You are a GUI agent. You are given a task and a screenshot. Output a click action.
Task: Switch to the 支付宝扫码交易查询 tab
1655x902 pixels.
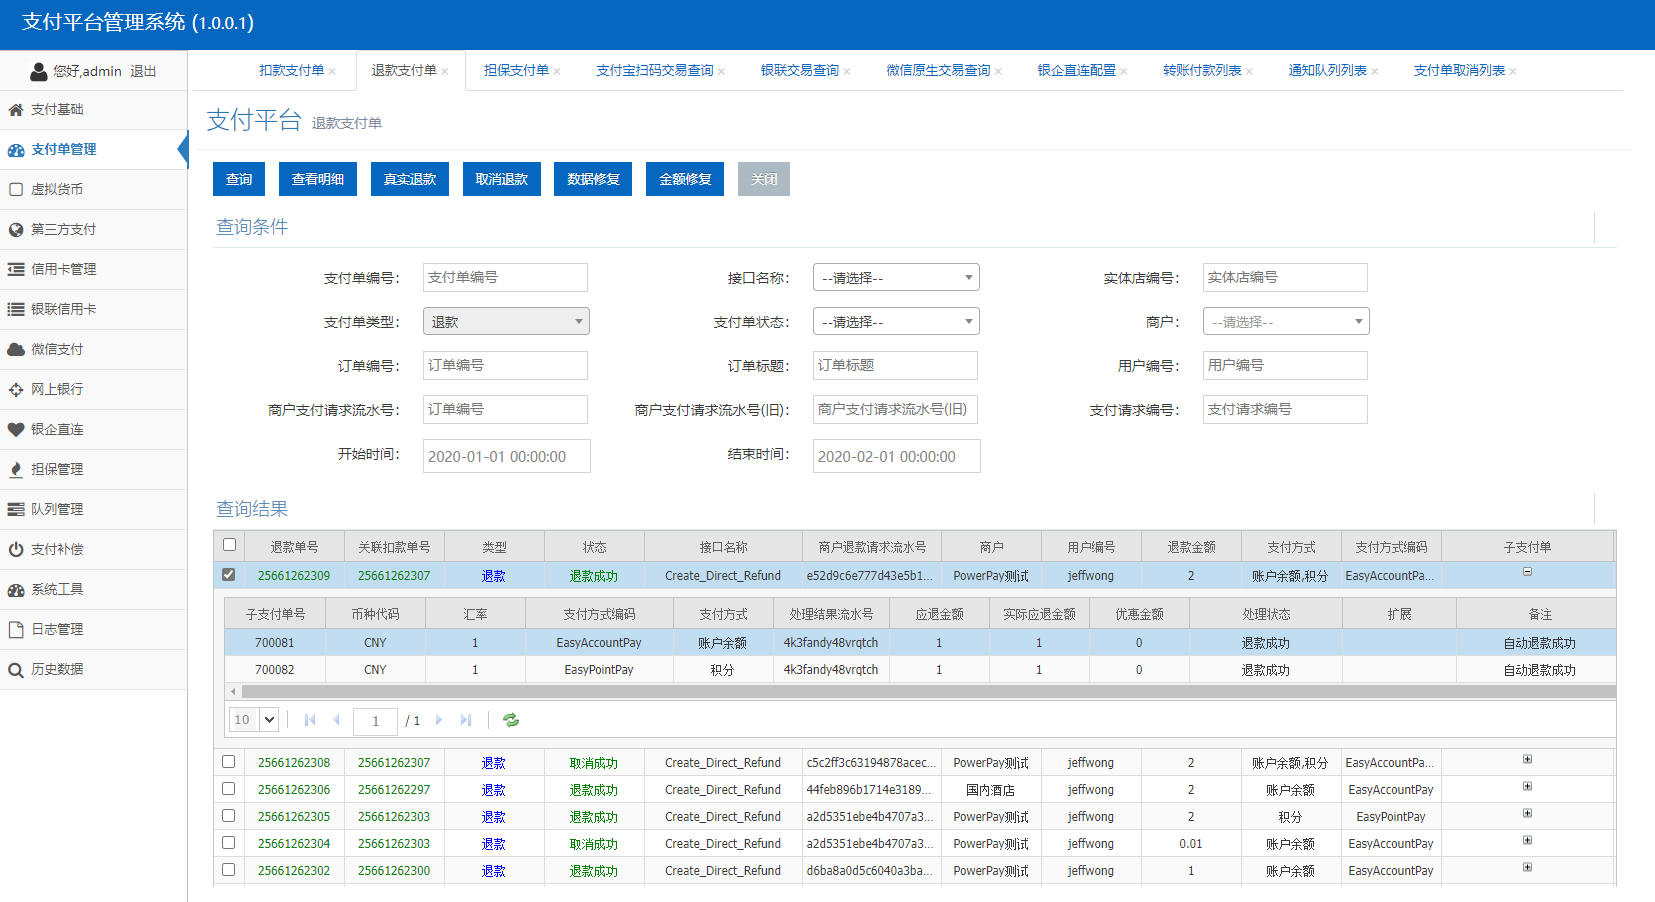click(655, 71)
